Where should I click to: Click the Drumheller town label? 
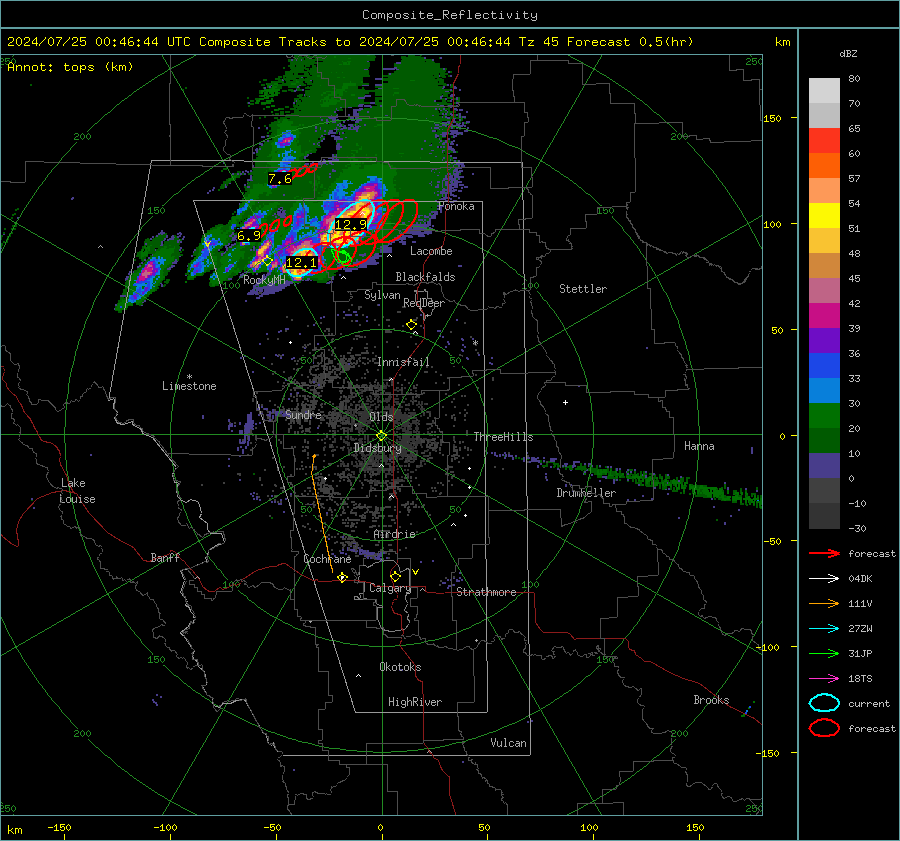coord(586,493)
